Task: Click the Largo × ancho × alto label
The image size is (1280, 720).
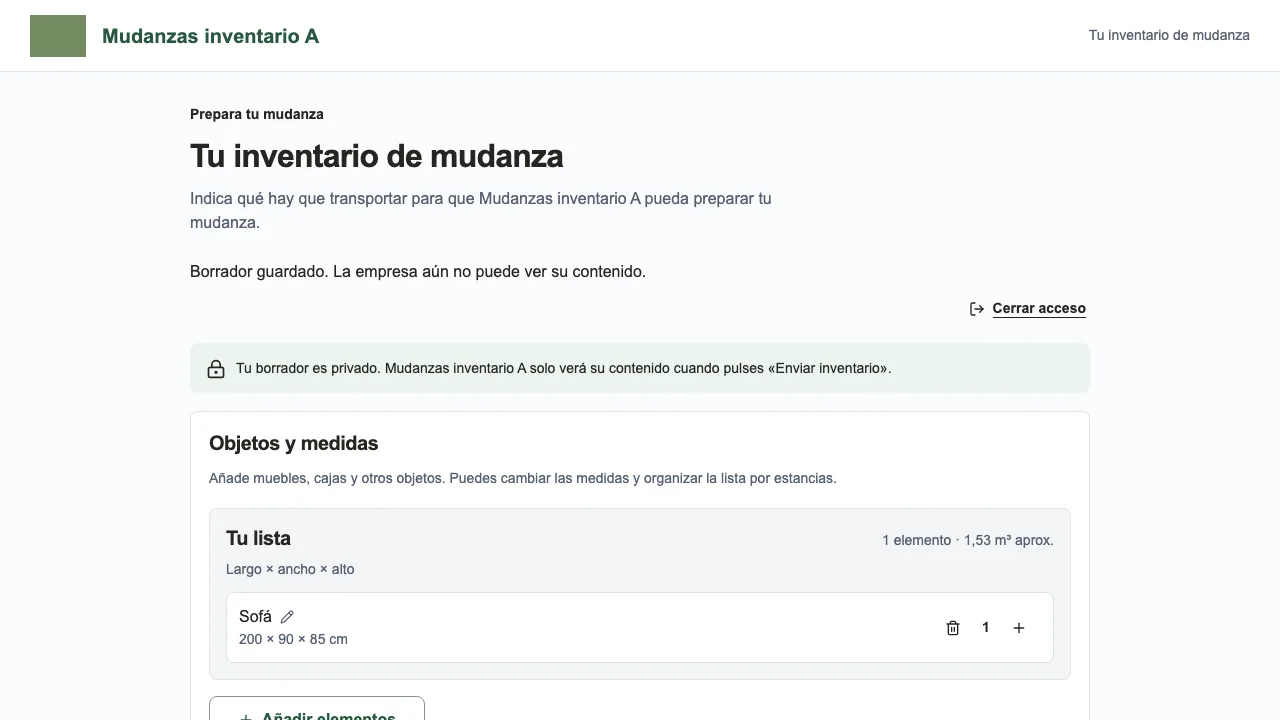Action: [x=290, y=569]
